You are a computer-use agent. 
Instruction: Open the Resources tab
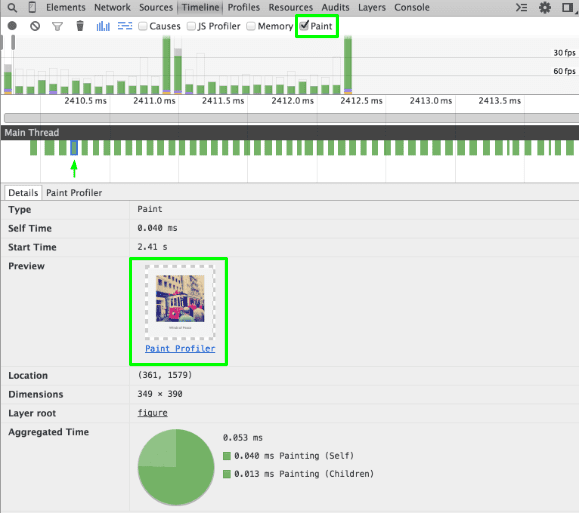[x=291, y=7]
